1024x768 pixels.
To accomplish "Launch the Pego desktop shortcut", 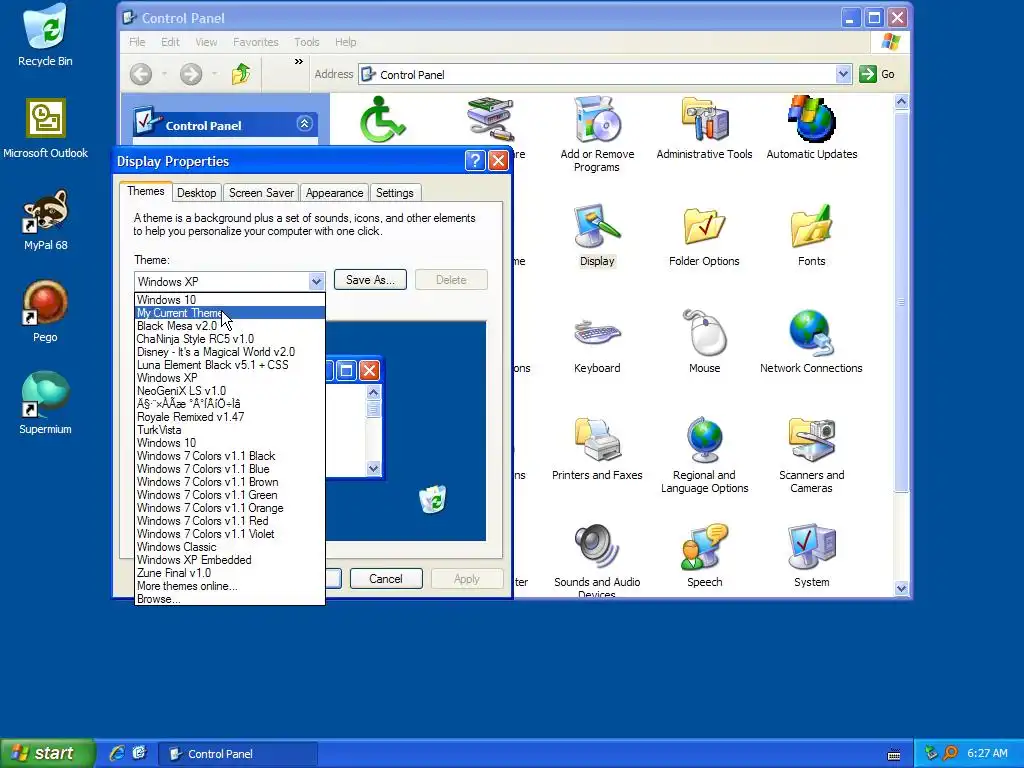I will [45, 312].
